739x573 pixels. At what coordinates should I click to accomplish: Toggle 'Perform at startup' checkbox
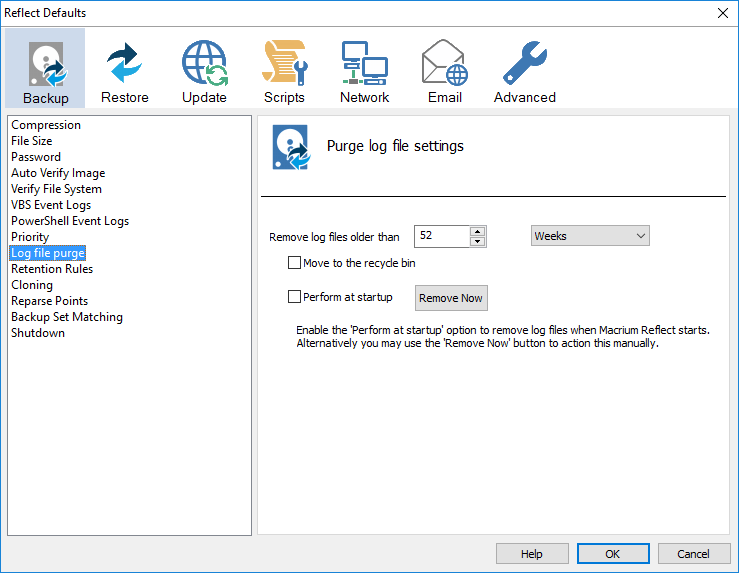294,297
